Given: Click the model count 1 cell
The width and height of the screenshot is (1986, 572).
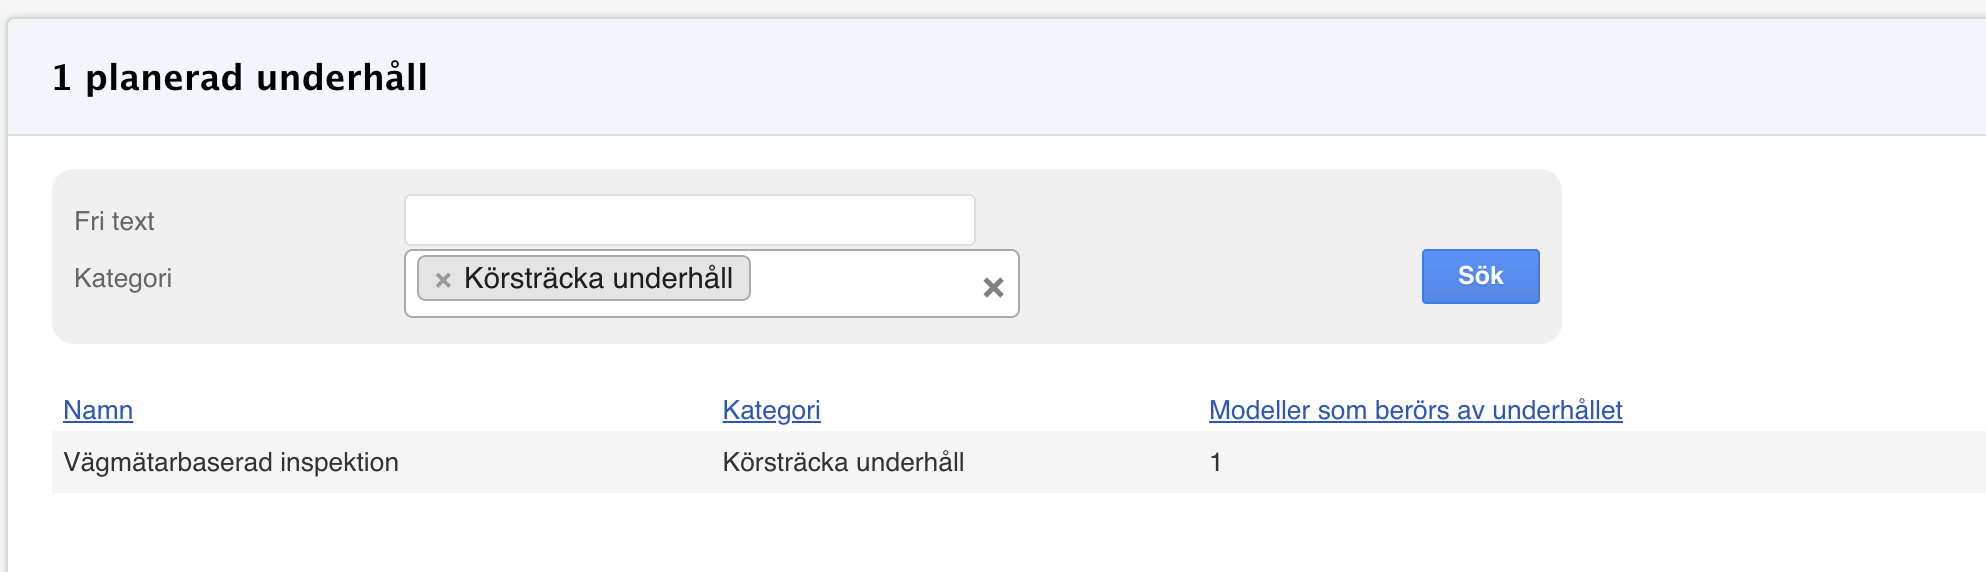Looking at the screenshot, I should (x=1215, y=462).
